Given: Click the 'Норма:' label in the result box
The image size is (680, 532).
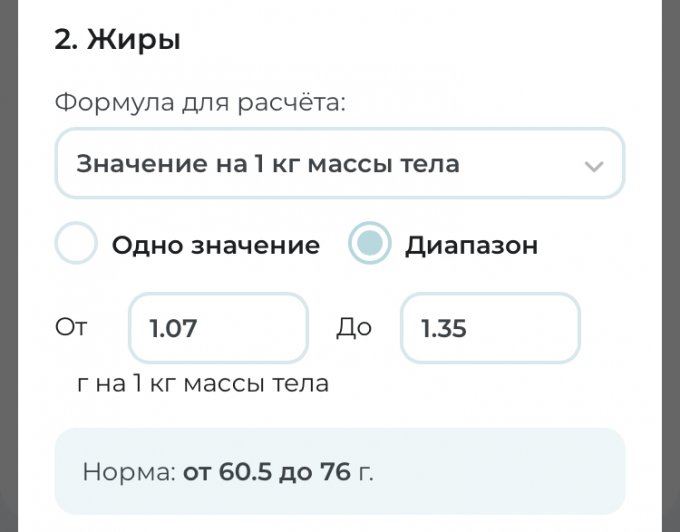Looking at the screenshot, I should point(129,472).
